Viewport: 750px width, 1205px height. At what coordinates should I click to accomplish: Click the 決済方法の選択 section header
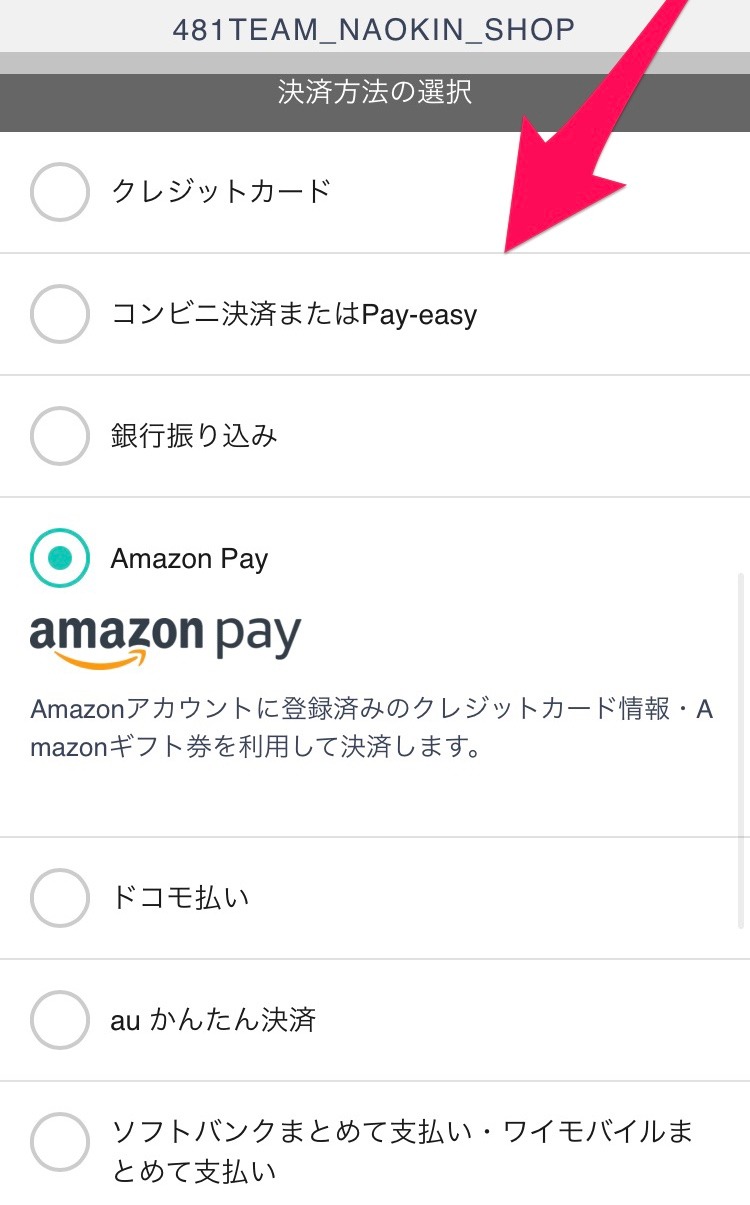coord(375,93)
